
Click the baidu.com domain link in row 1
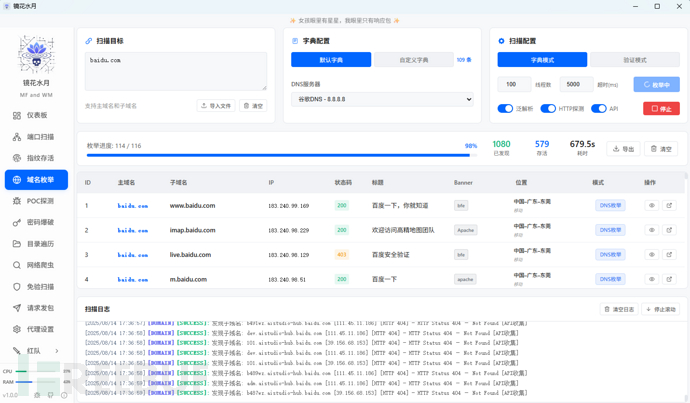(133, 205)
